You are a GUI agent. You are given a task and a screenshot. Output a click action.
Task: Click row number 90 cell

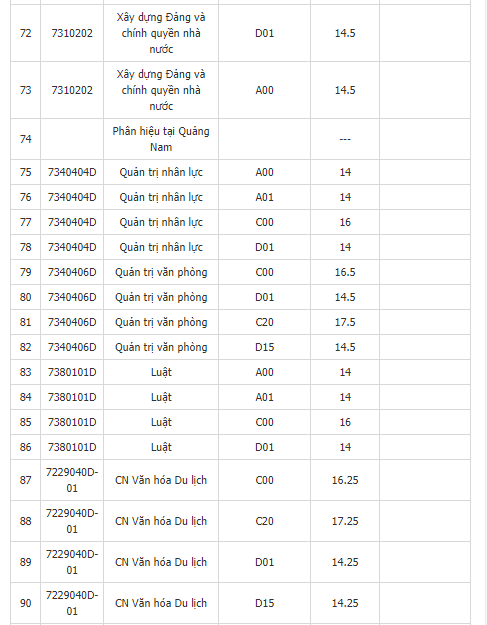[26, 603]
